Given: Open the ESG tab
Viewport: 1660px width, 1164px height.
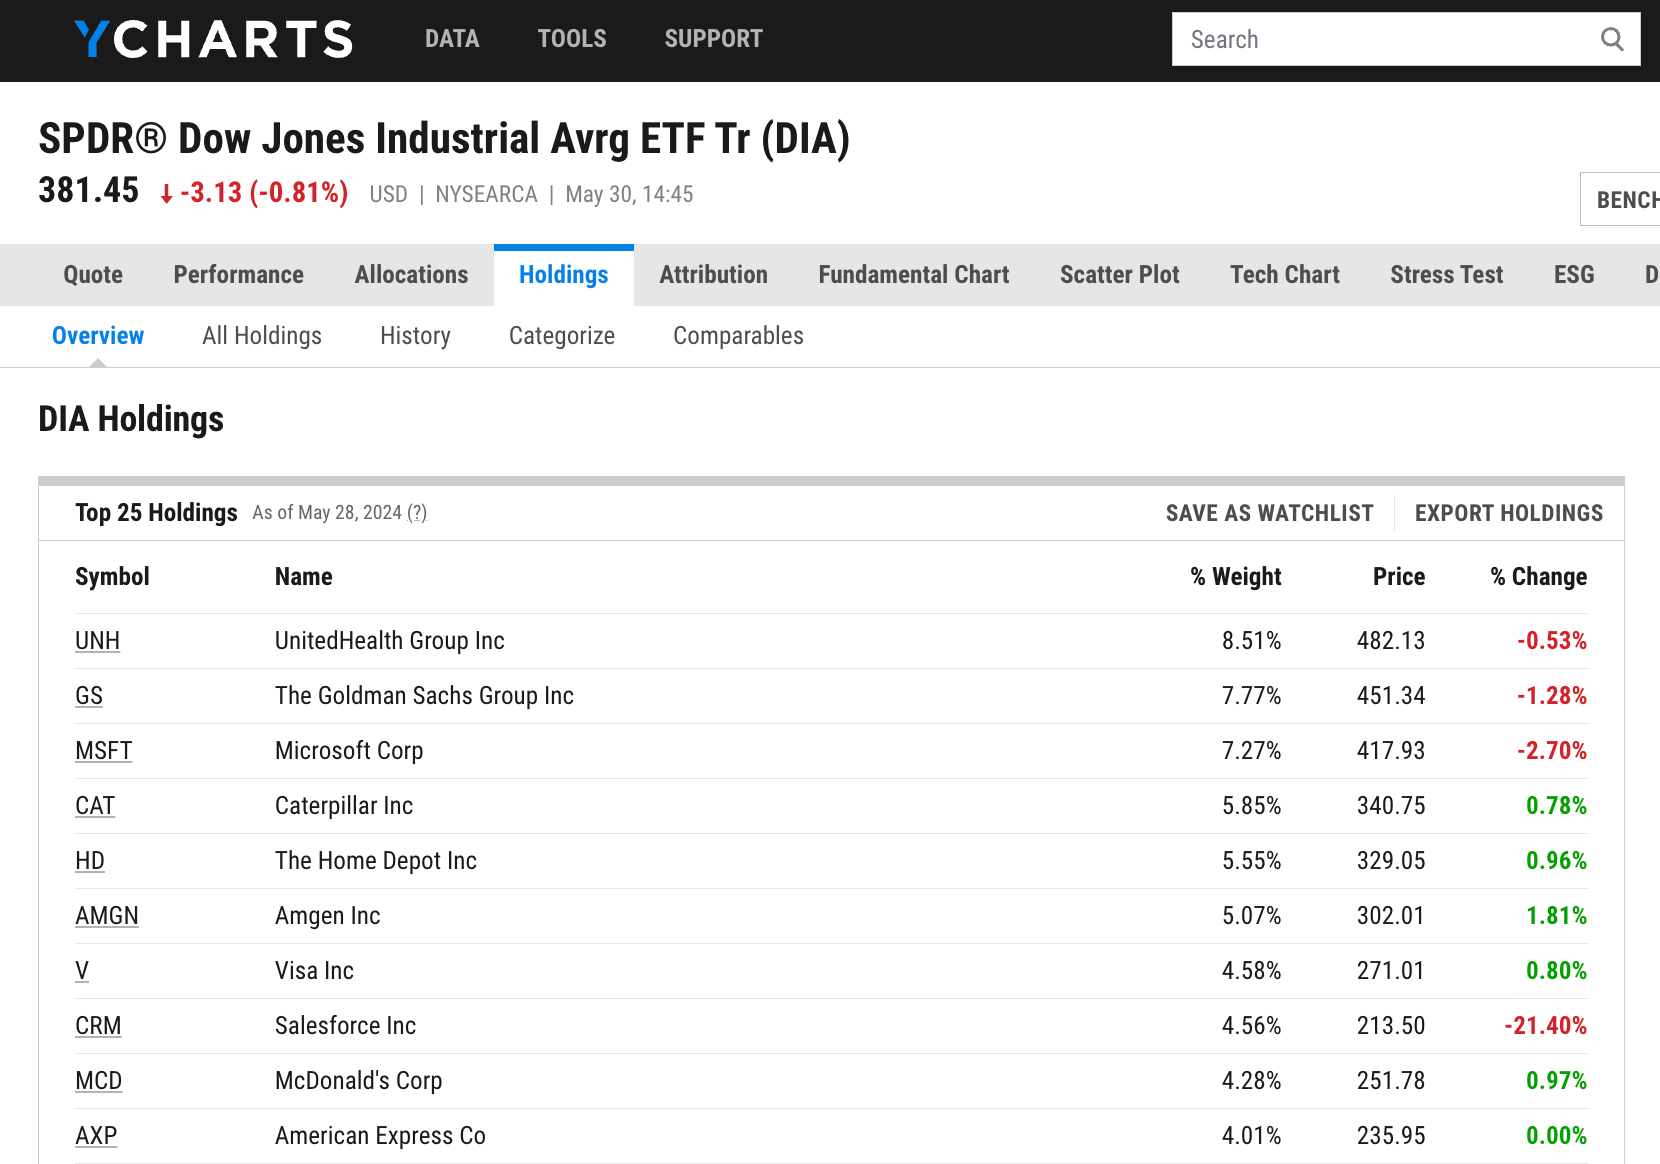Looking at the screenshot, I should tap(1574, 275).
